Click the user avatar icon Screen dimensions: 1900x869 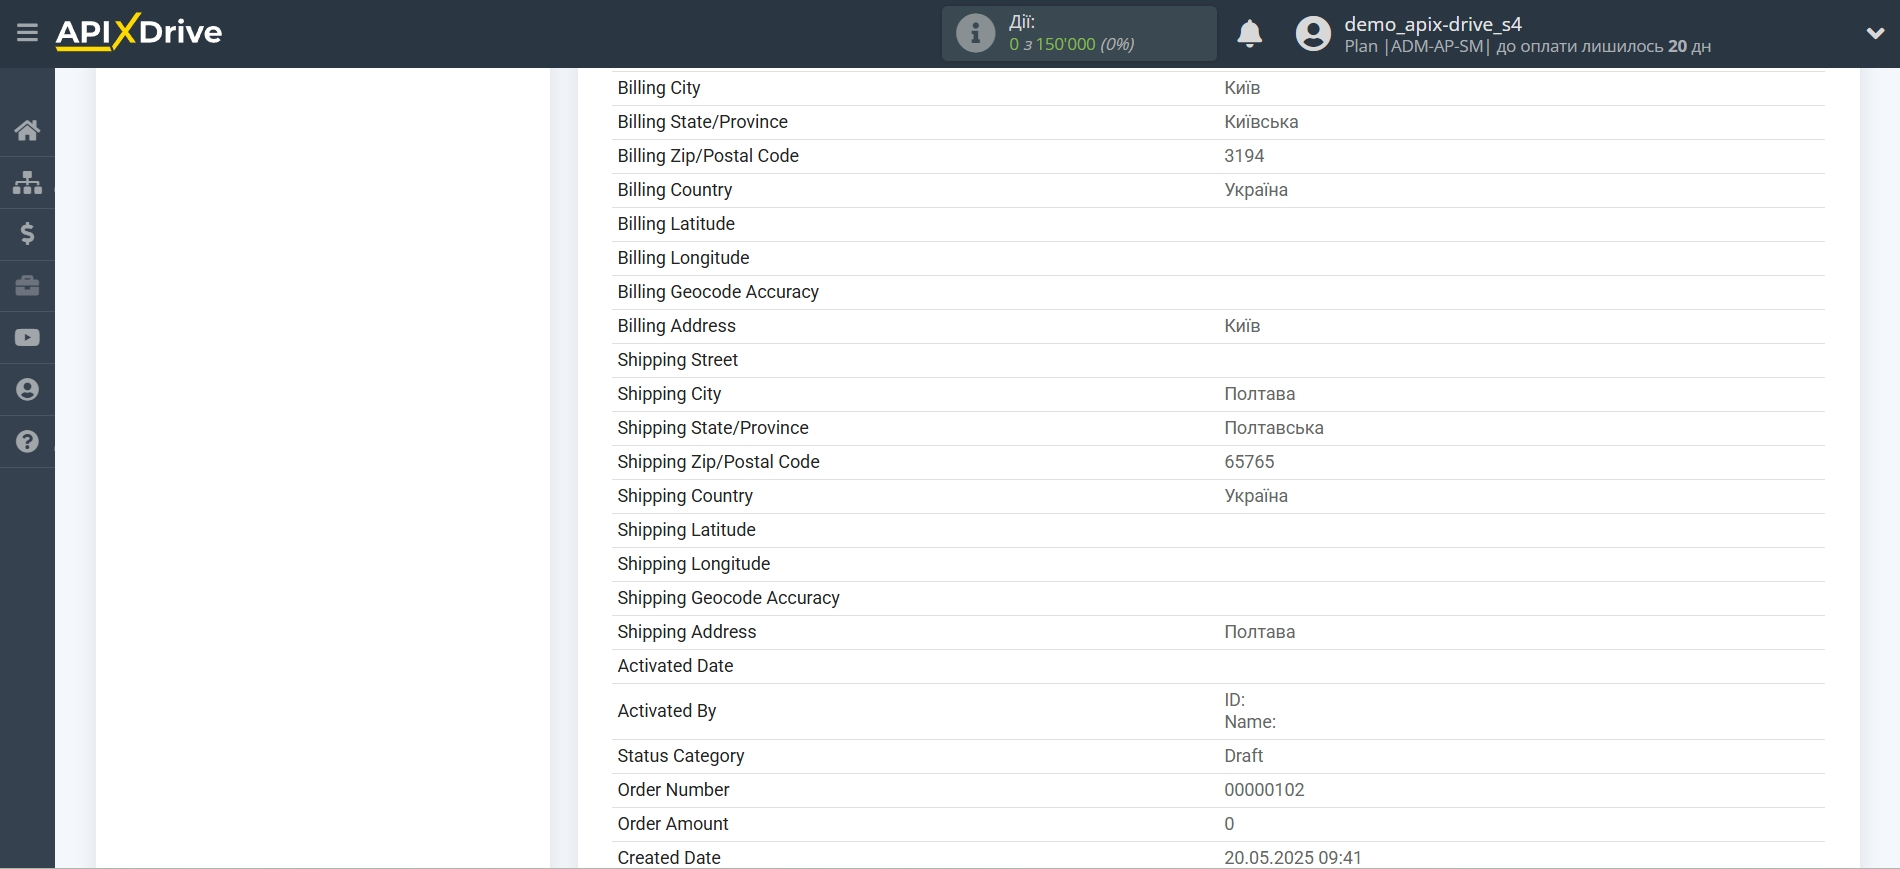tap(1313, 34)
